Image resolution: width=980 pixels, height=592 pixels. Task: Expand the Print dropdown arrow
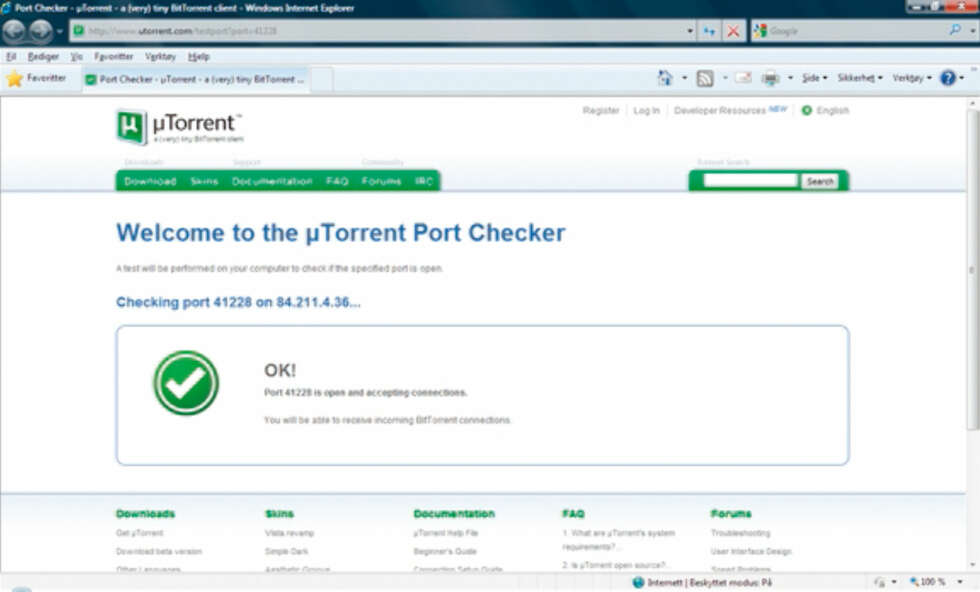[x=790, y=78]
